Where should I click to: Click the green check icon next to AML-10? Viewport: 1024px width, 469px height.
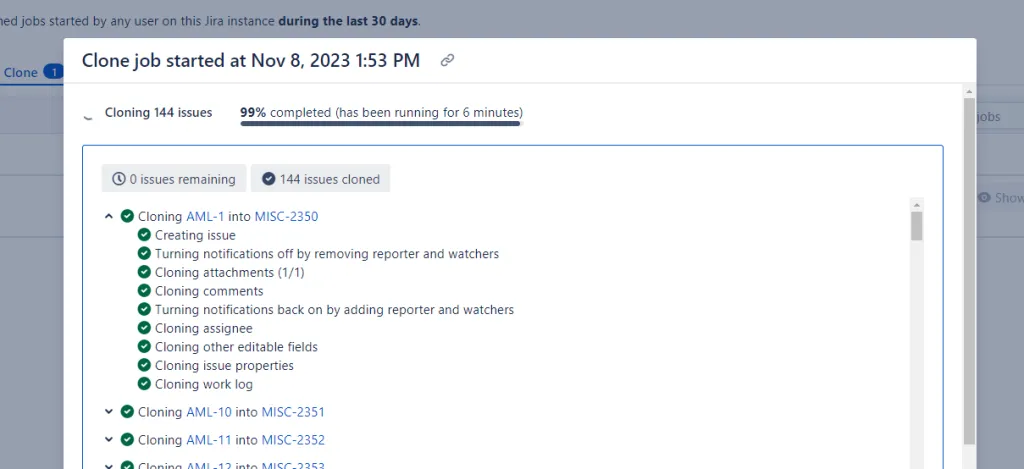[127, 412]
